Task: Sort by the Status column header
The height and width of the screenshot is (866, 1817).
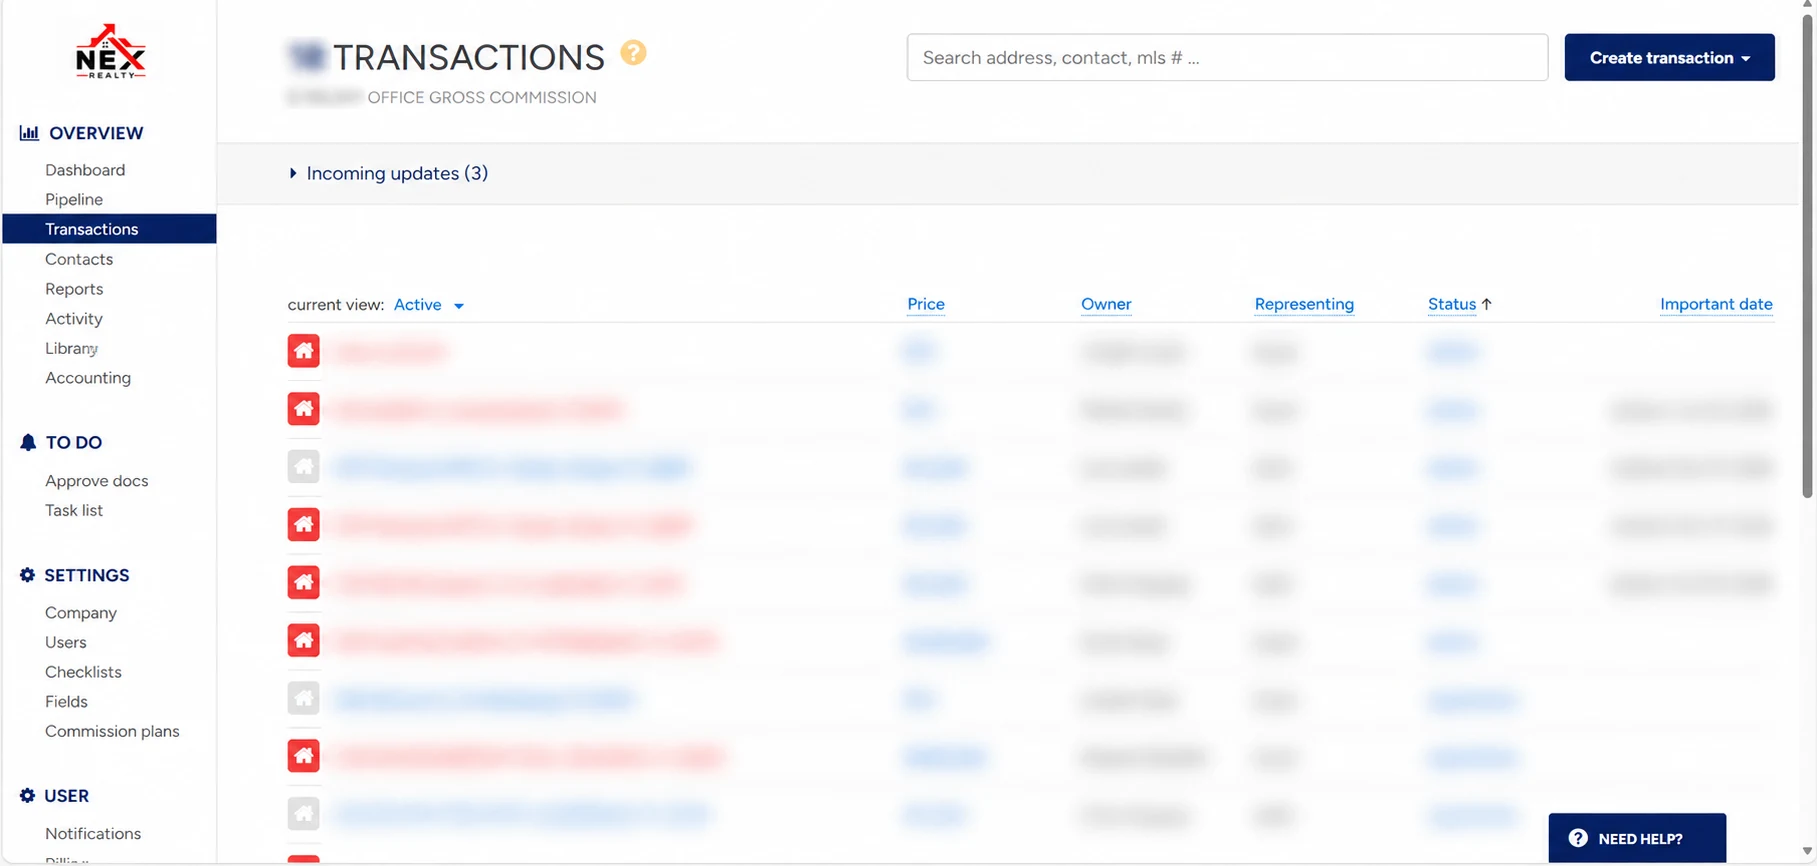Action: (1452, 304)
